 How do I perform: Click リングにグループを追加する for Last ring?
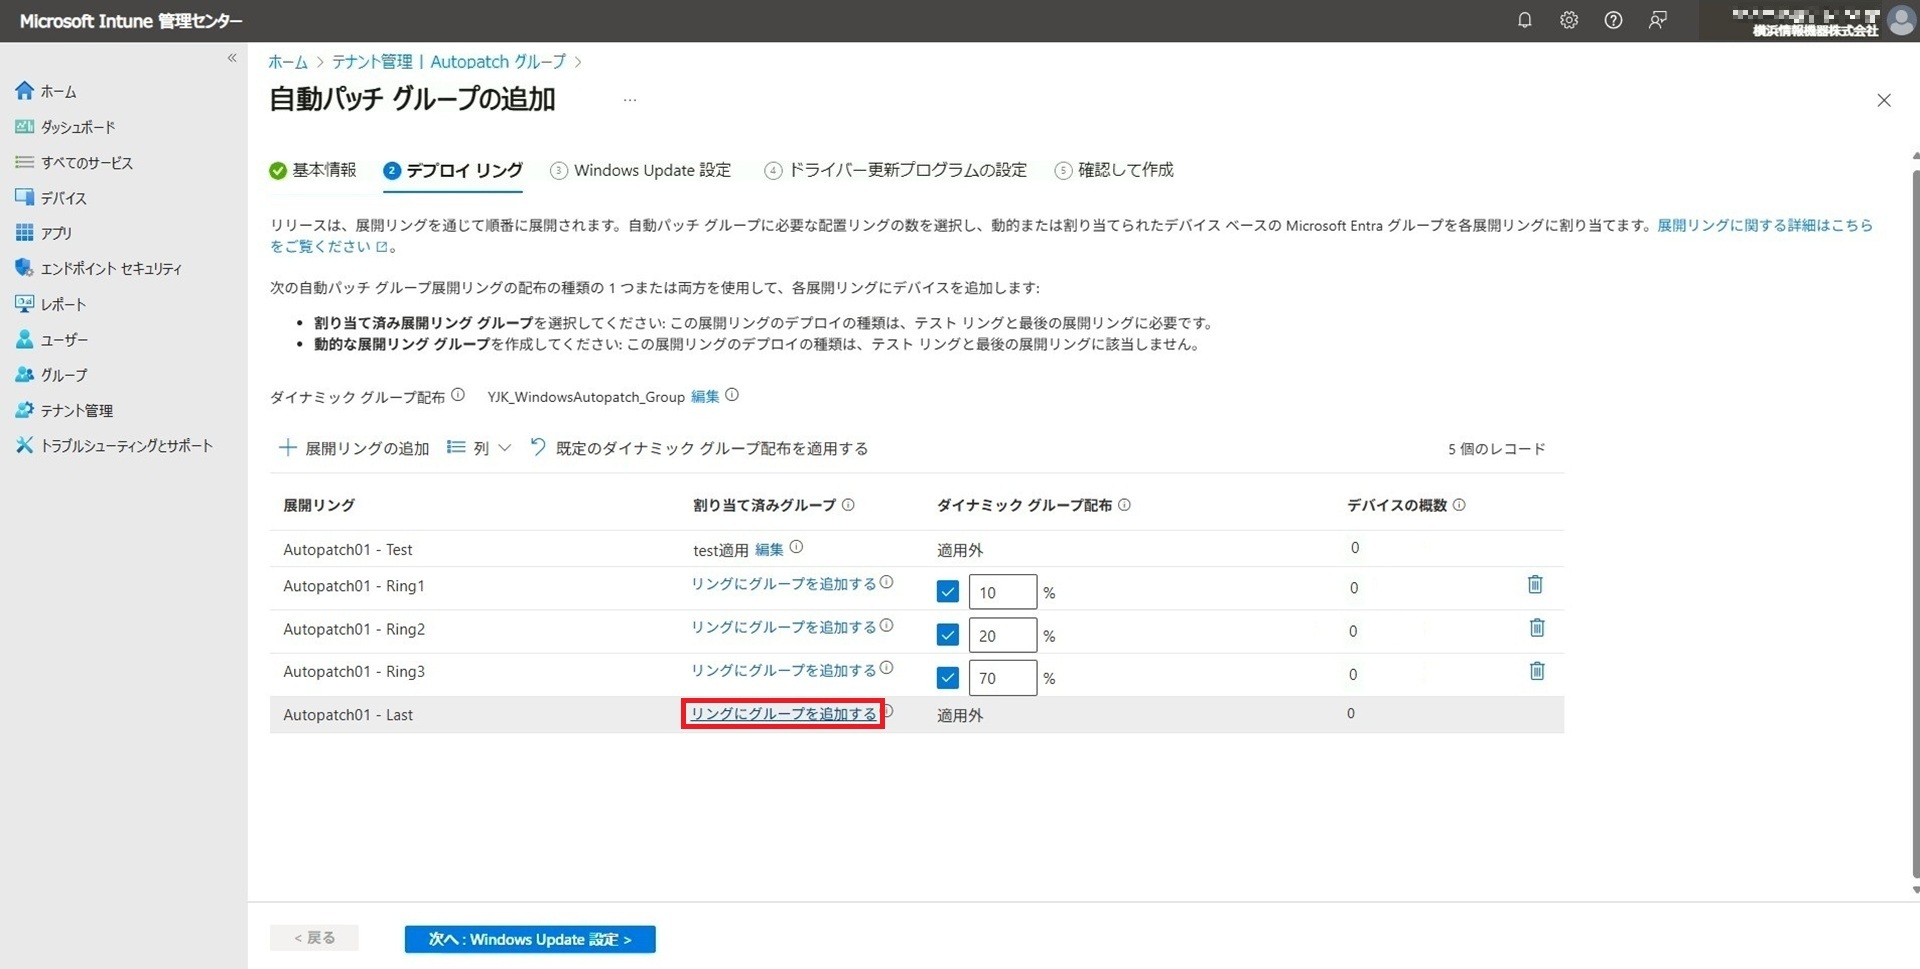(783, 714)
